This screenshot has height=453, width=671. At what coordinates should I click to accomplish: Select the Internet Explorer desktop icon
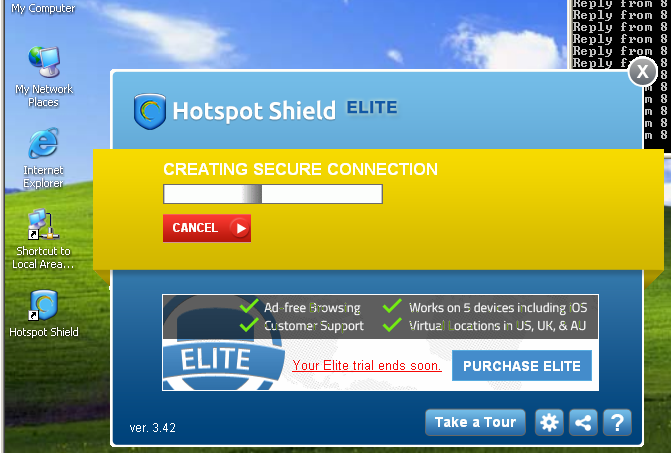(x=43, y=158)
